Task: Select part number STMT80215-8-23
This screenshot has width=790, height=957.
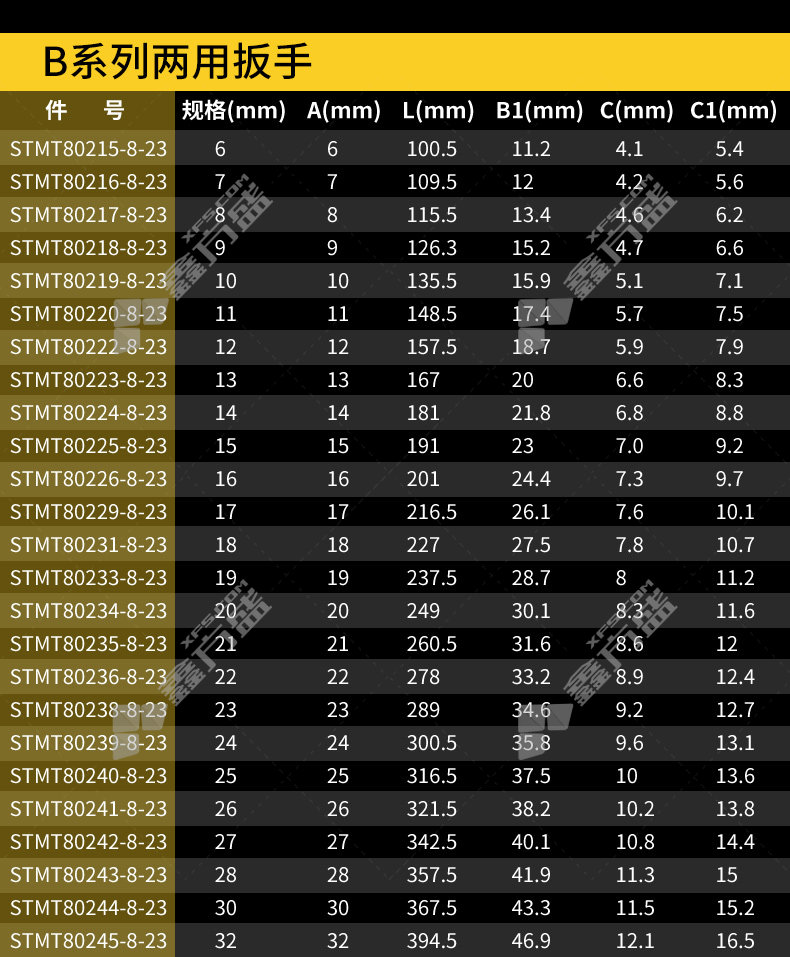Action: pyautogui.click(x=88, y=149)
